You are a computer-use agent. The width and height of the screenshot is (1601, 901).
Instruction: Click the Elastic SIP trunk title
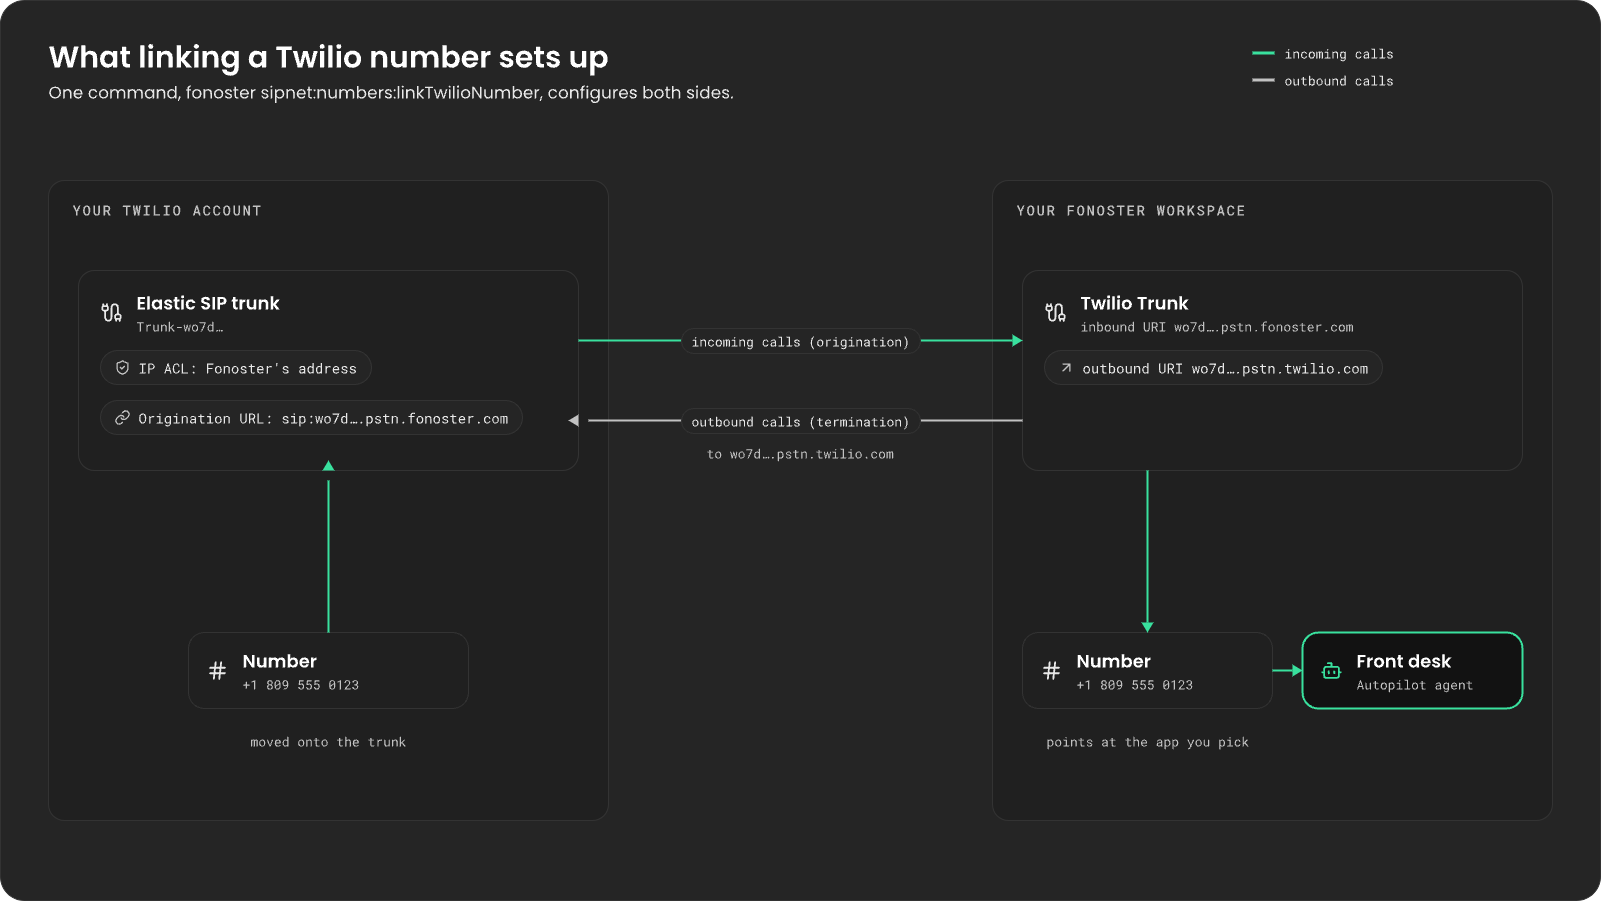(208, 303)
